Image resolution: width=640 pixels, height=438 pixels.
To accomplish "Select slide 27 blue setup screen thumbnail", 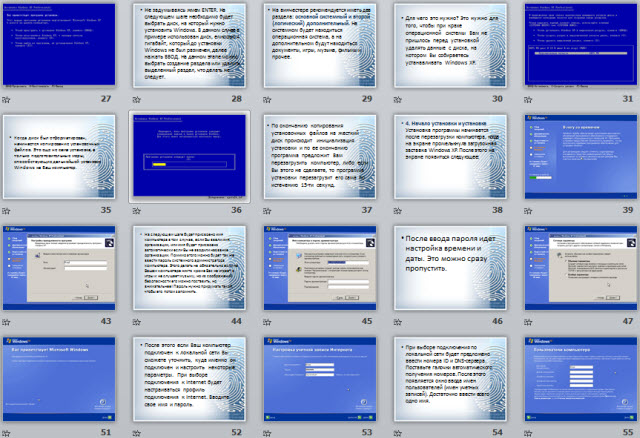I will click(56, 47).
